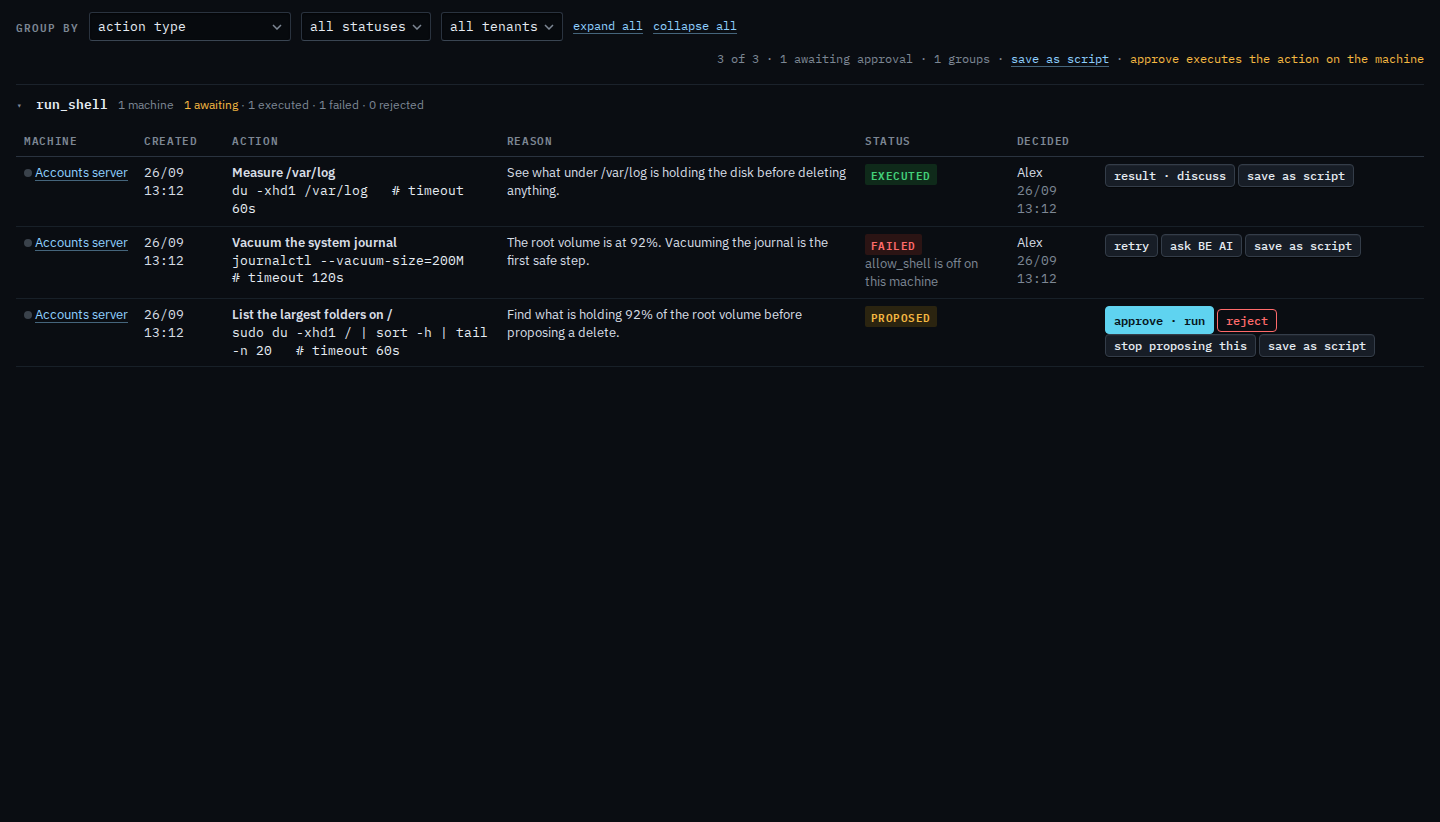Screen dimensions: 1440x822
Task: Click 'ask BE AI' for the failed action
Action: (1201, 246)
